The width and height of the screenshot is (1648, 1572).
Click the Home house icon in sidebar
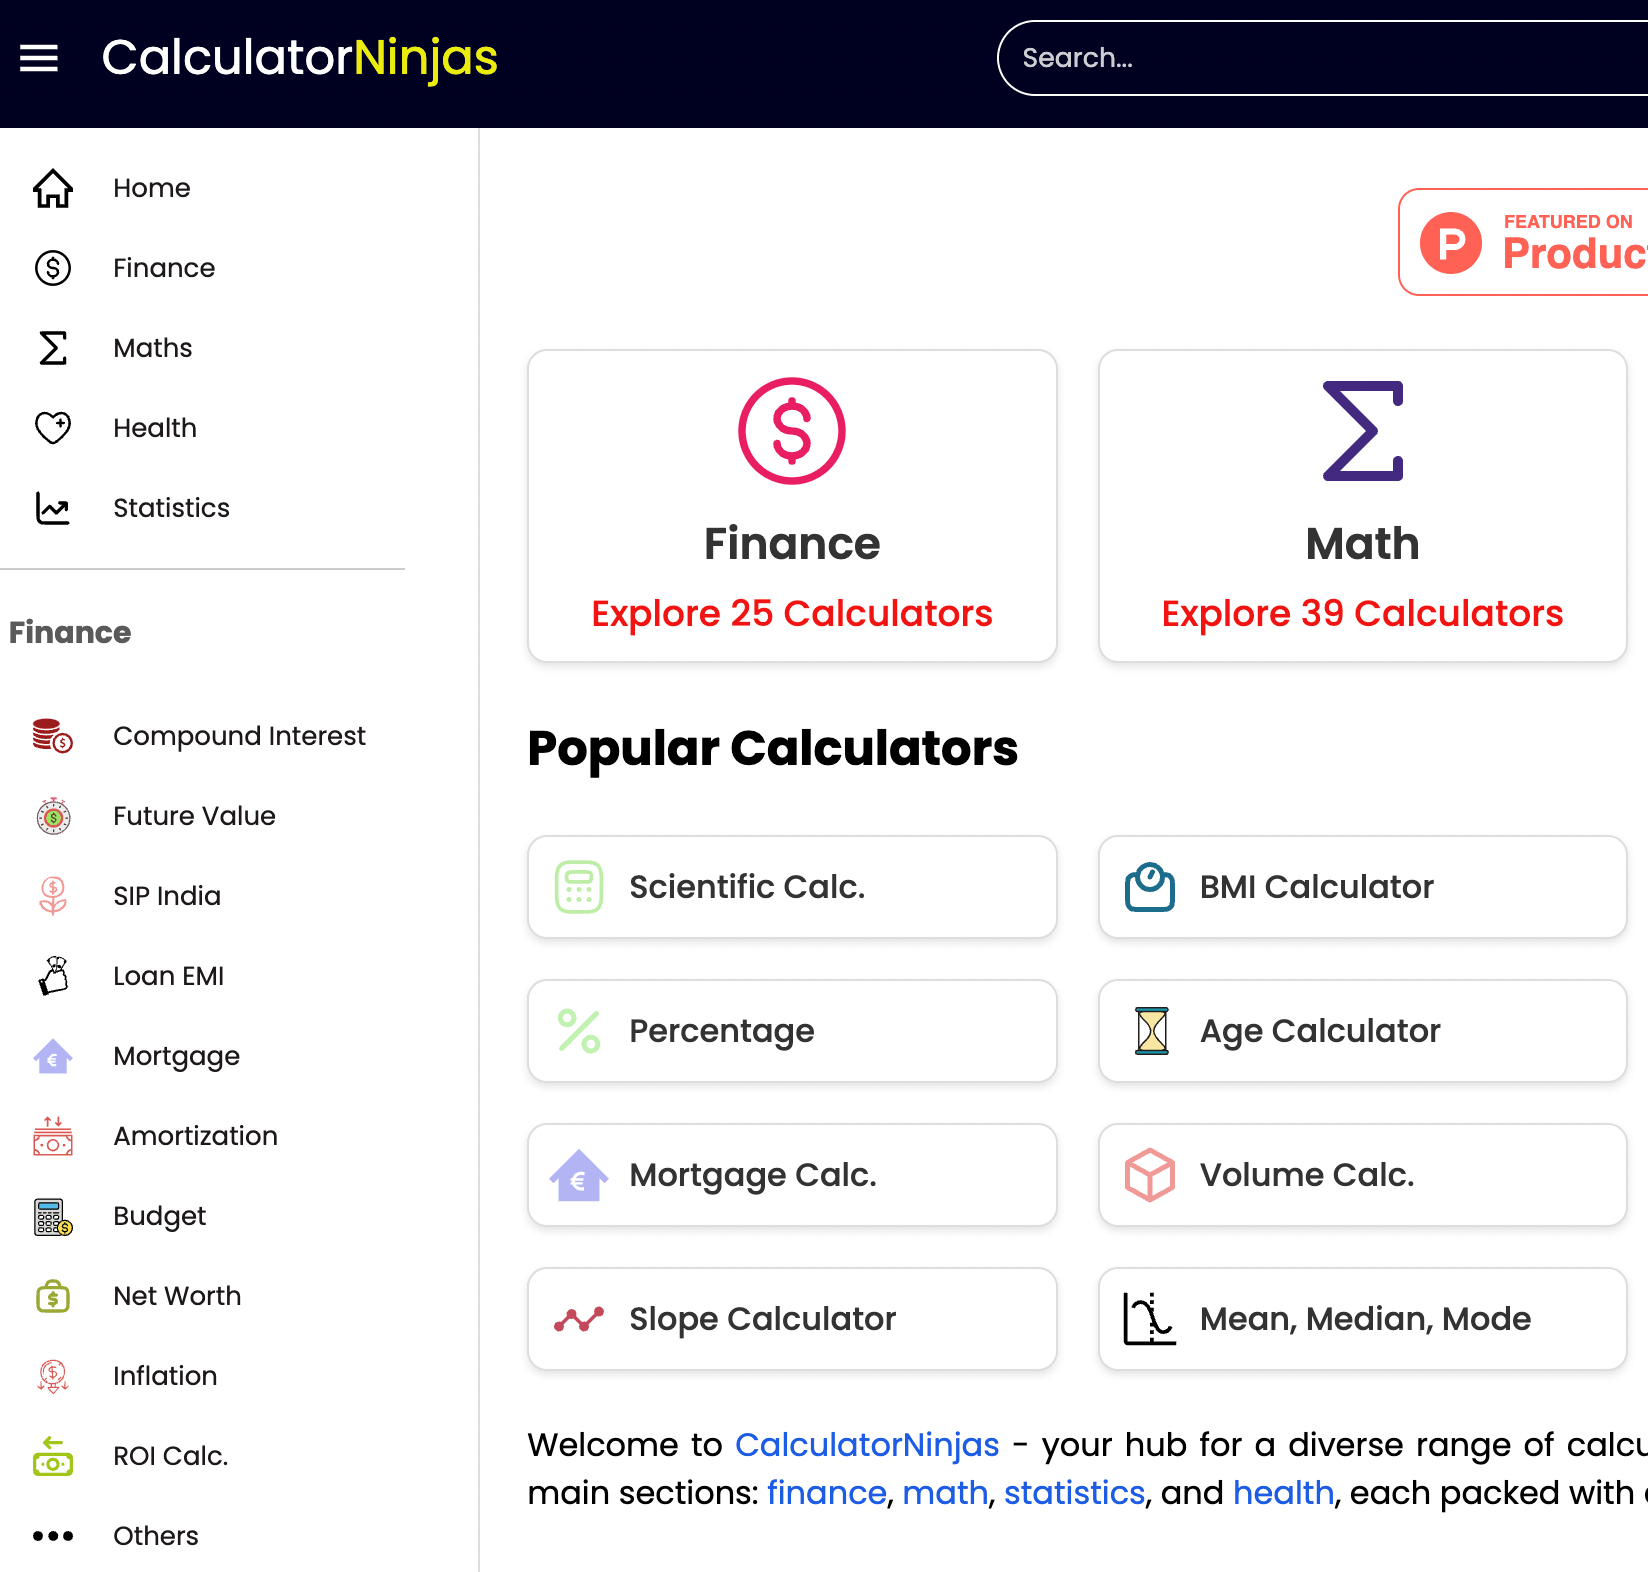pos(53,188)
